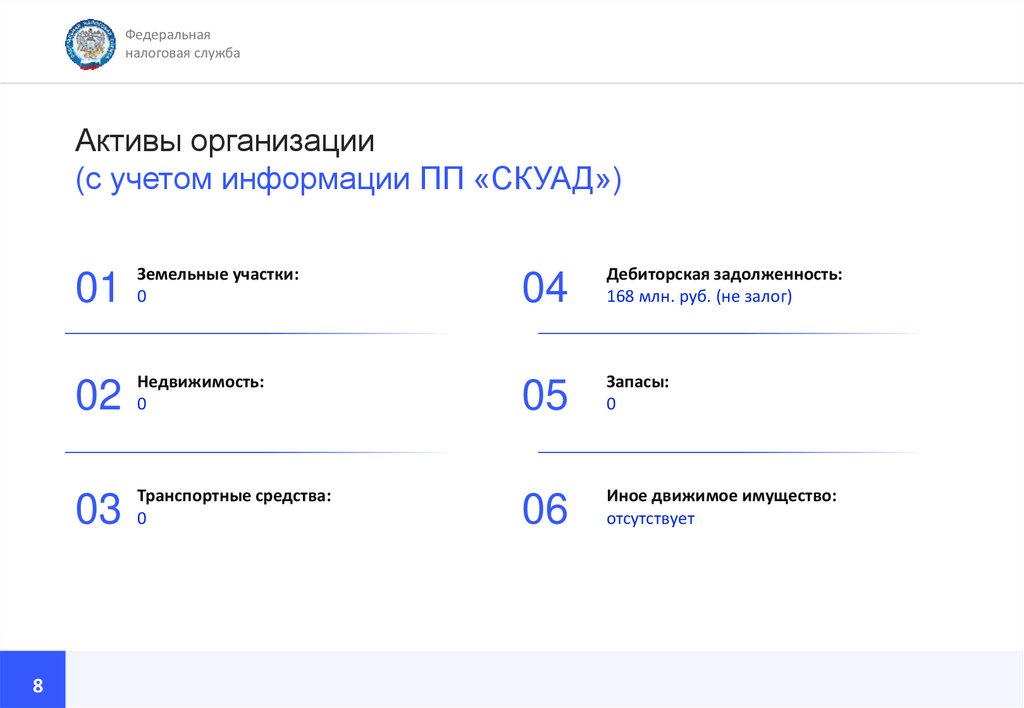Select the label 'Земельные участки:'
The image size is (1024, 708).
click(x=217, y=274)
